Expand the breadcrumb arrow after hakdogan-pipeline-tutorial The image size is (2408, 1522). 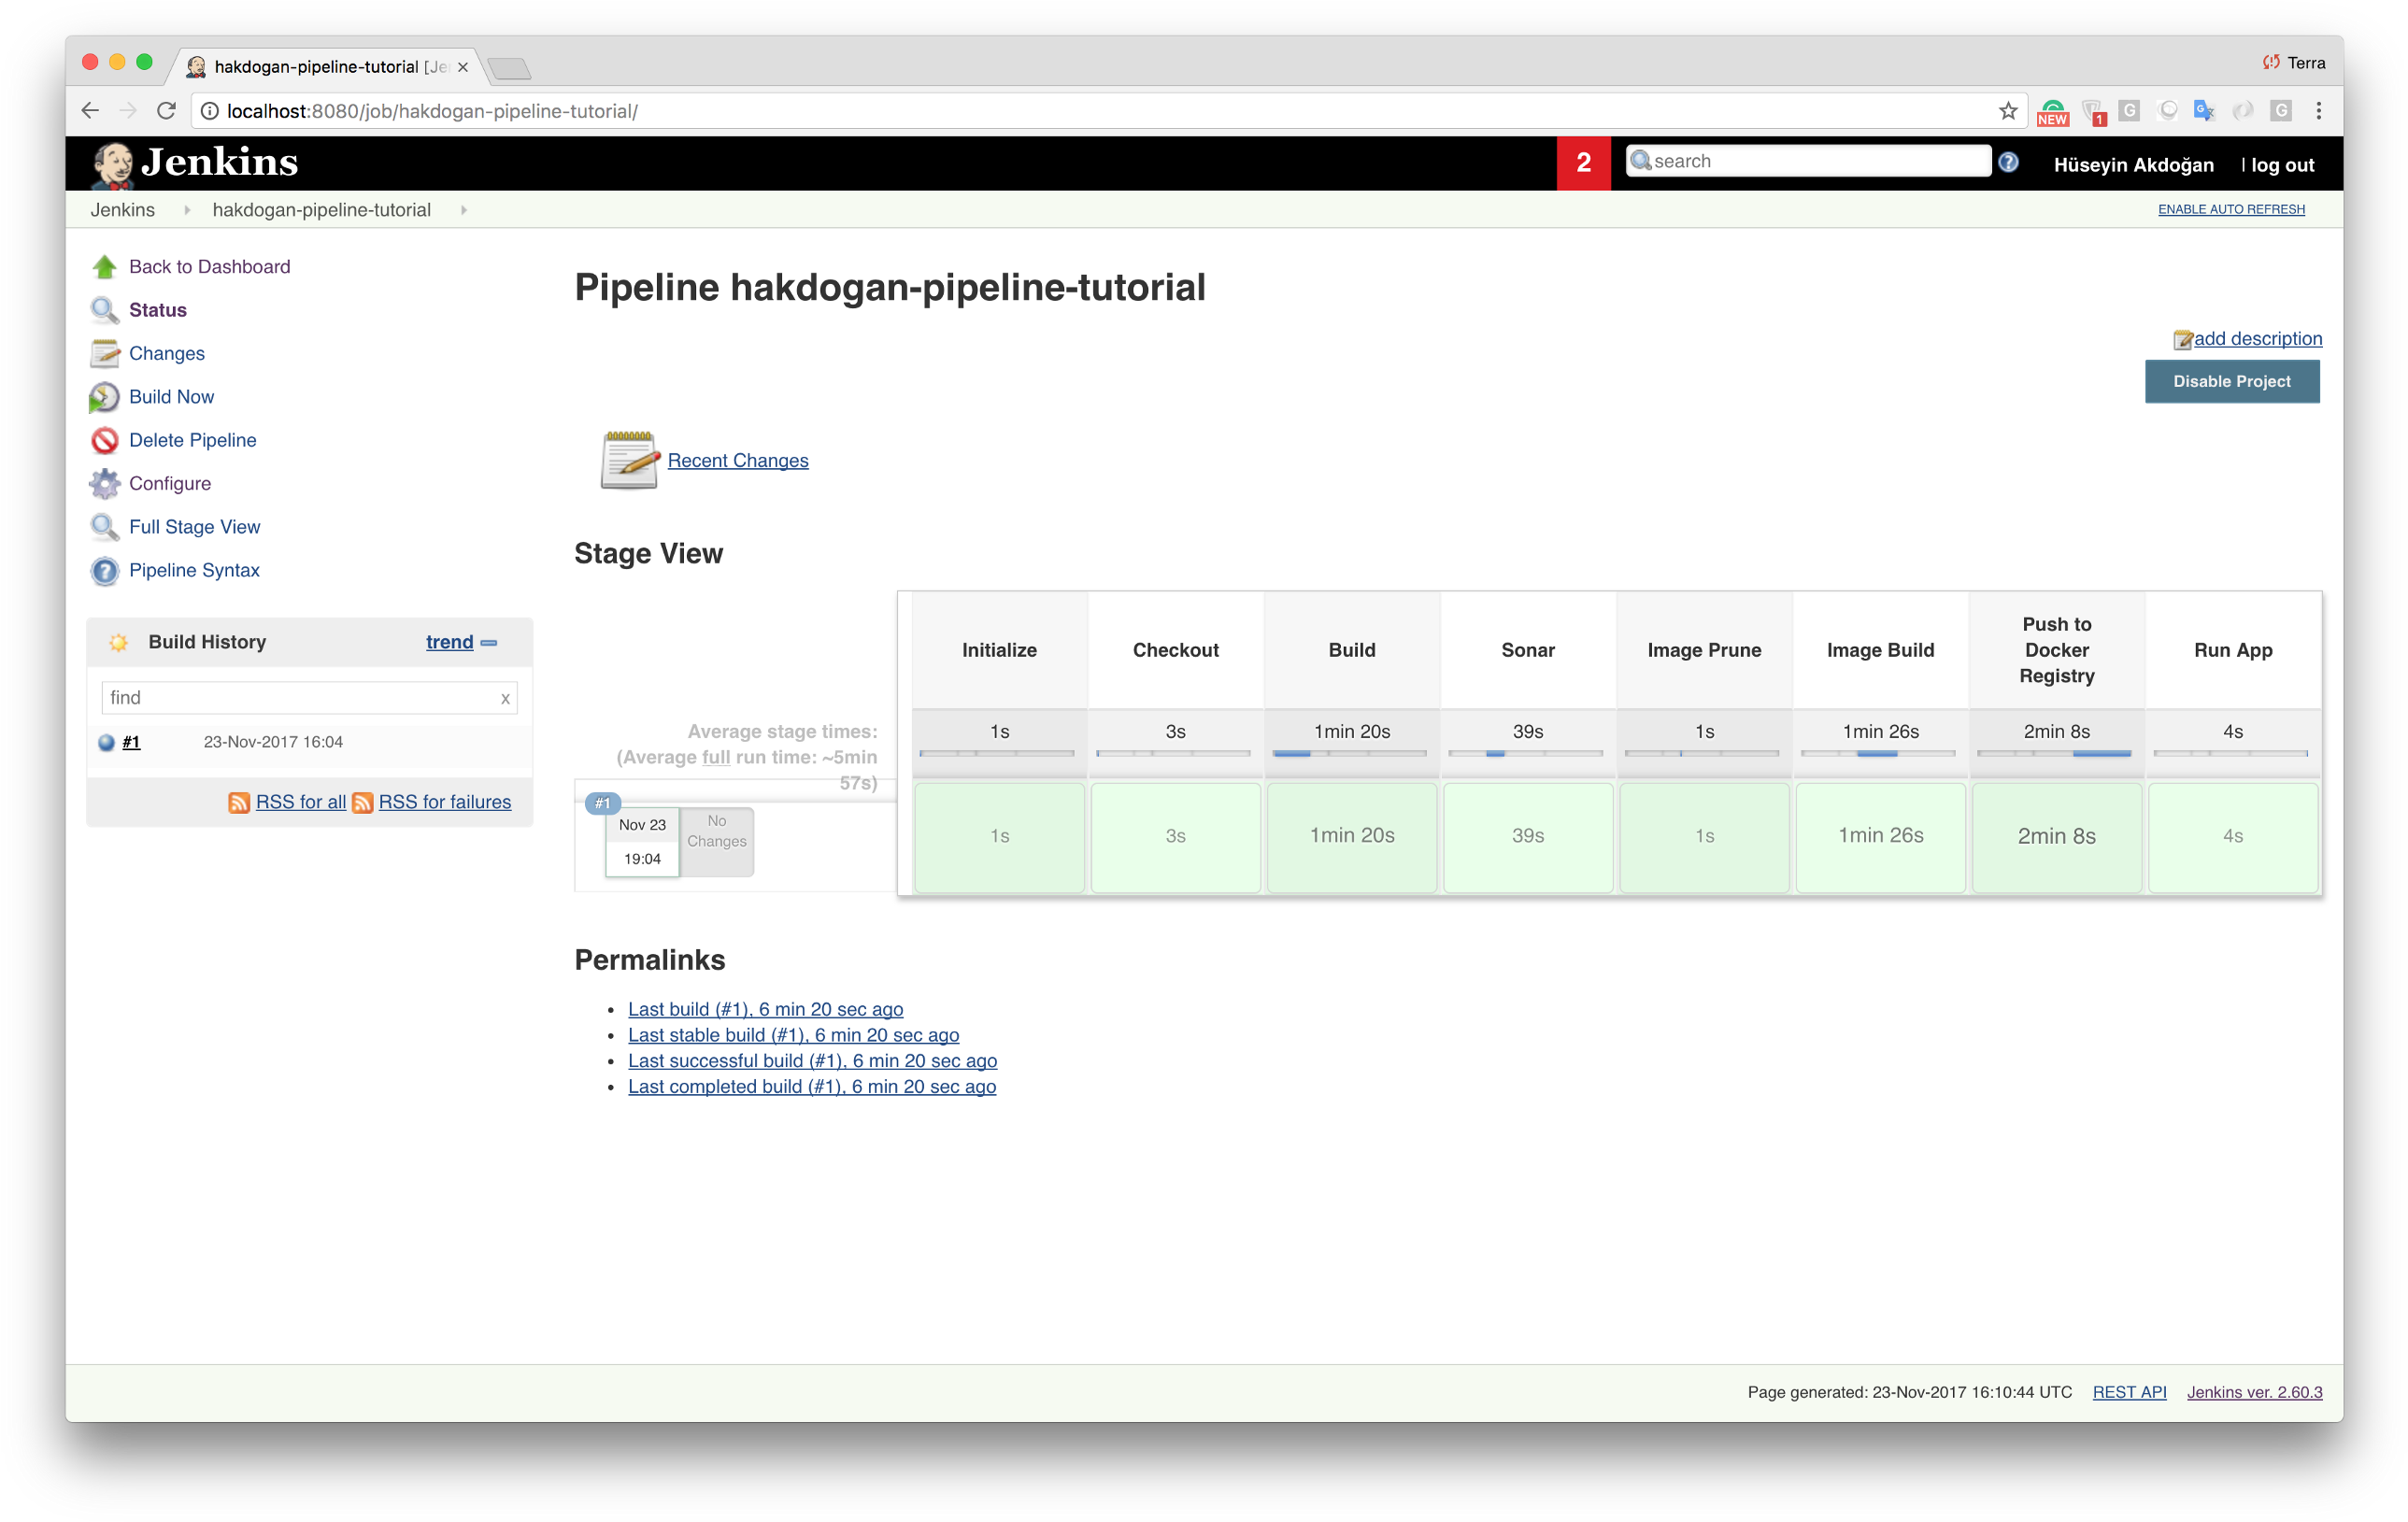point(464,210)
